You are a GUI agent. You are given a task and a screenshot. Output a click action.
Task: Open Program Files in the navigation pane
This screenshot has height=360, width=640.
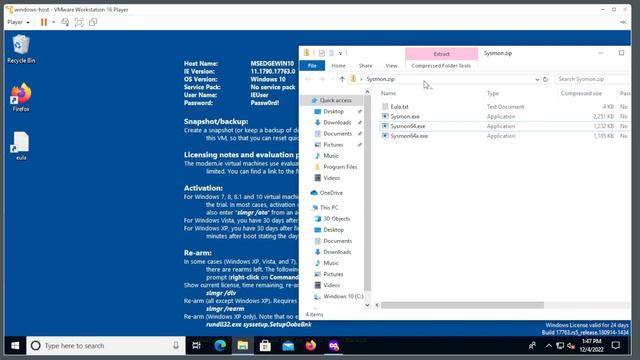(340, 167)
